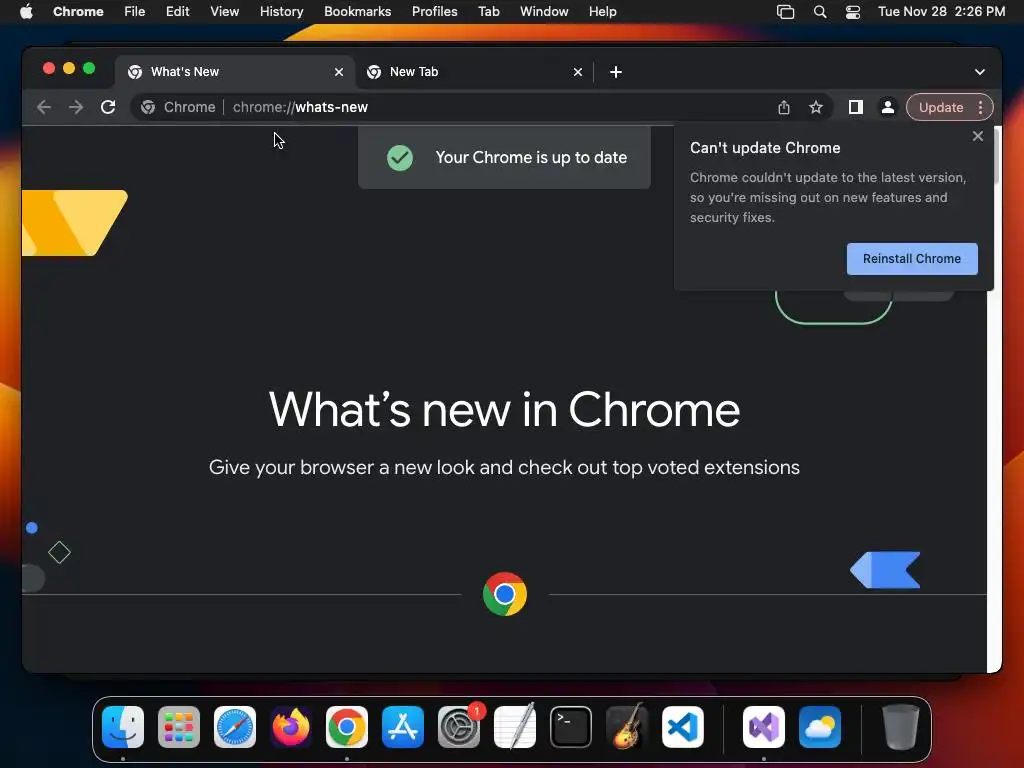Go forward with the arrow button
The width and height of the screenshot is (1024, 768).
tap(76, 107)
